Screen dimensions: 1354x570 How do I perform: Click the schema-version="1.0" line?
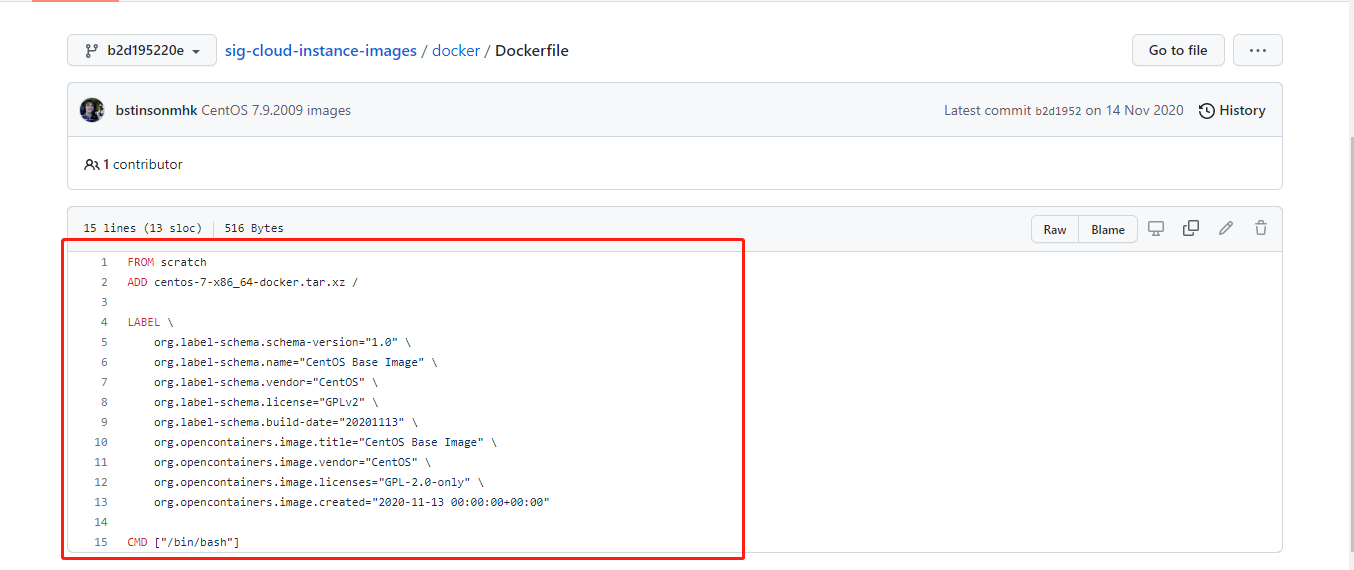coord(282,342)
